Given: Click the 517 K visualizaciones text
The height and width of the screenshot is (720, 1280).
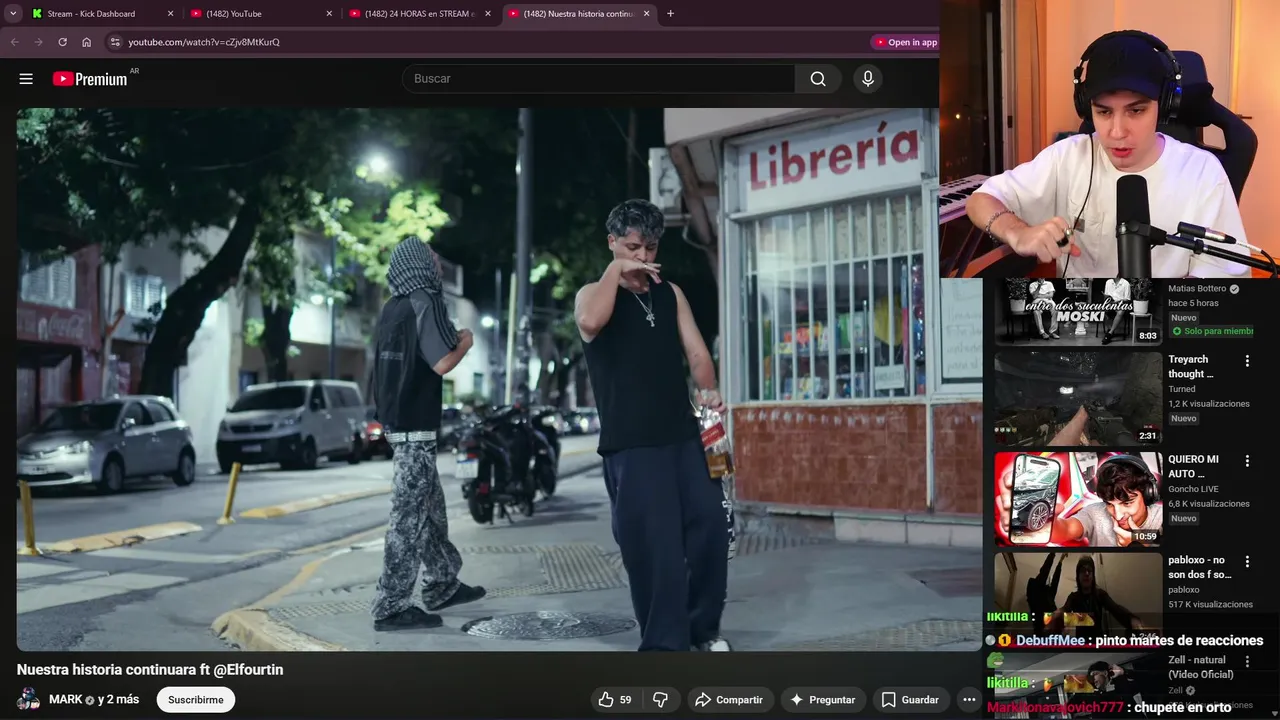Looking at the screenshot, I should click(1210, 604).
